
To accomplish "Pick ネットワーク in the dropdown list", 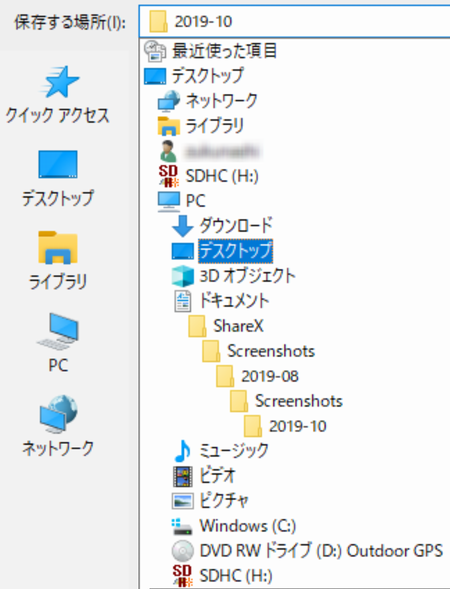I will 208,101.
